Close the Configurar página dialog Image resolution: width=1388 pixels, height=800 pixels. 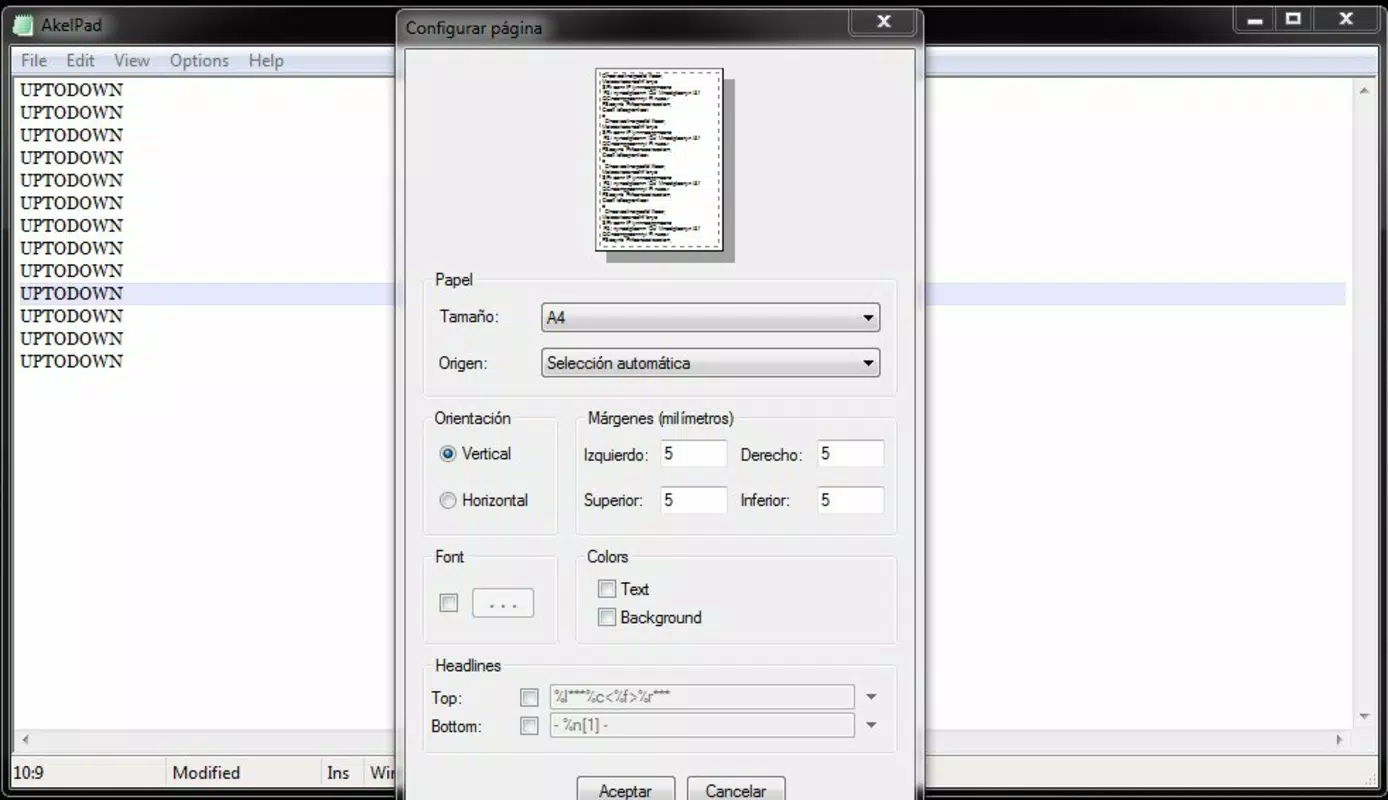click(x=884, y=22)
